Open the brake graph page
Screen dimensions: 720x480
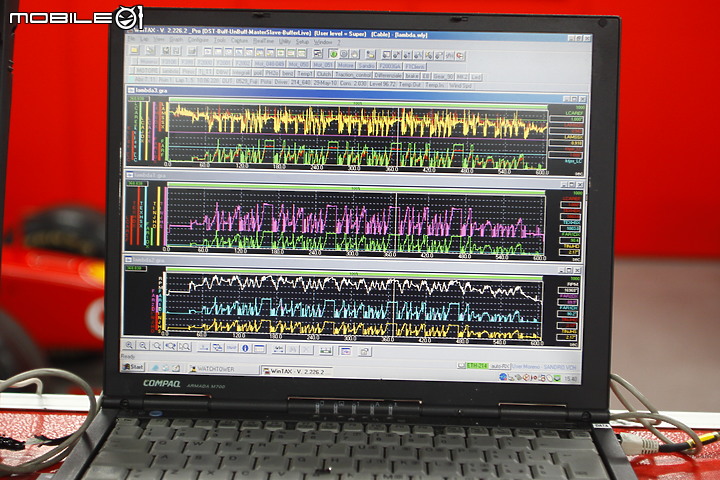click(412, 76)
